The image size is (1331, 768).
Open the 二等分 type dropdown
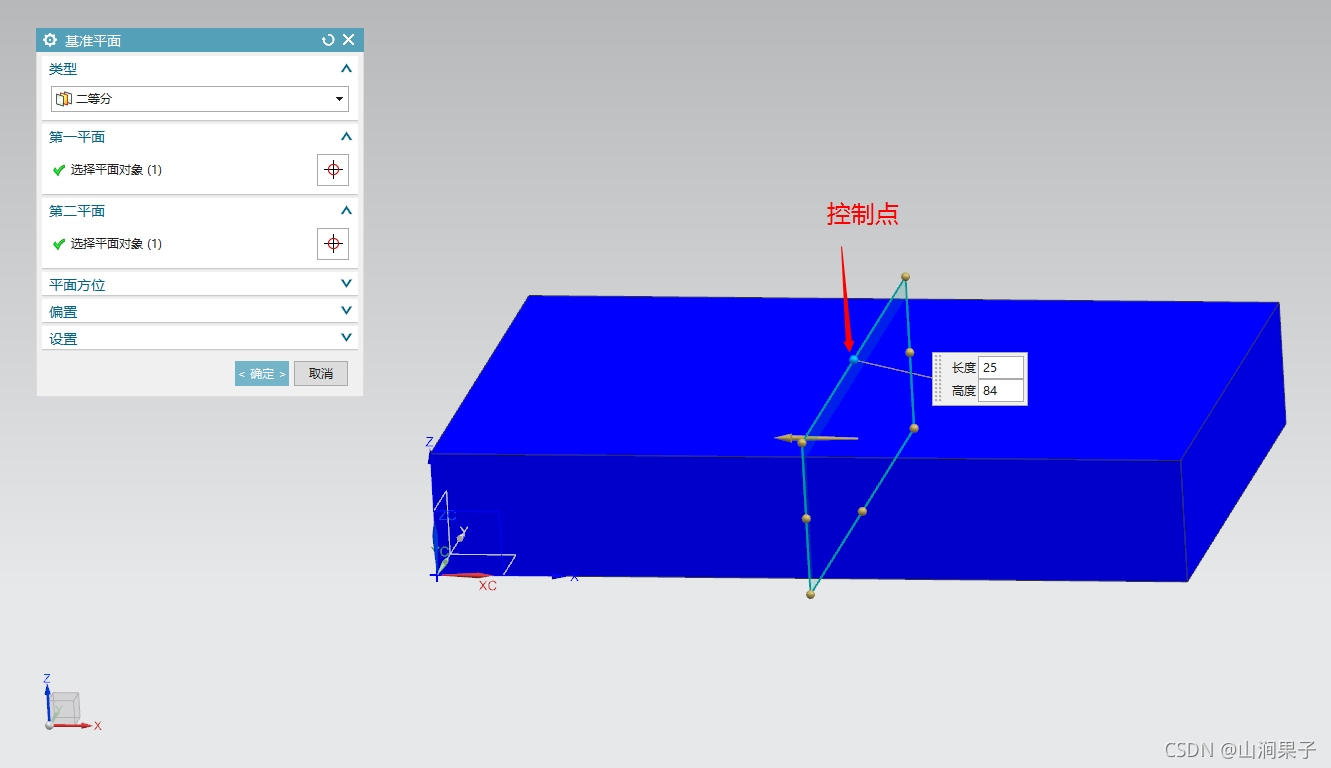[200, 99]
